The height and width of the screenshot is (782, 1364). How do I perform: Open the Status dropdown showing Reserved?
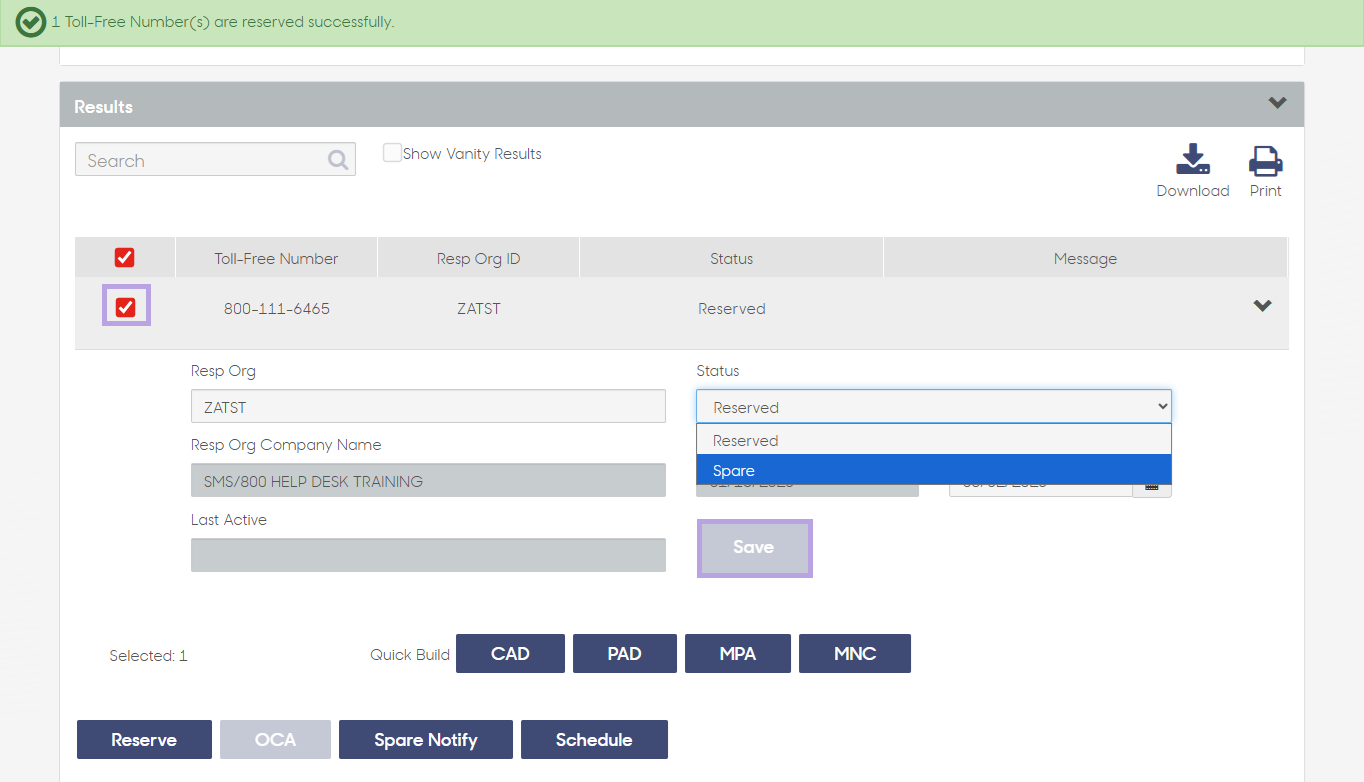(934, 406)
